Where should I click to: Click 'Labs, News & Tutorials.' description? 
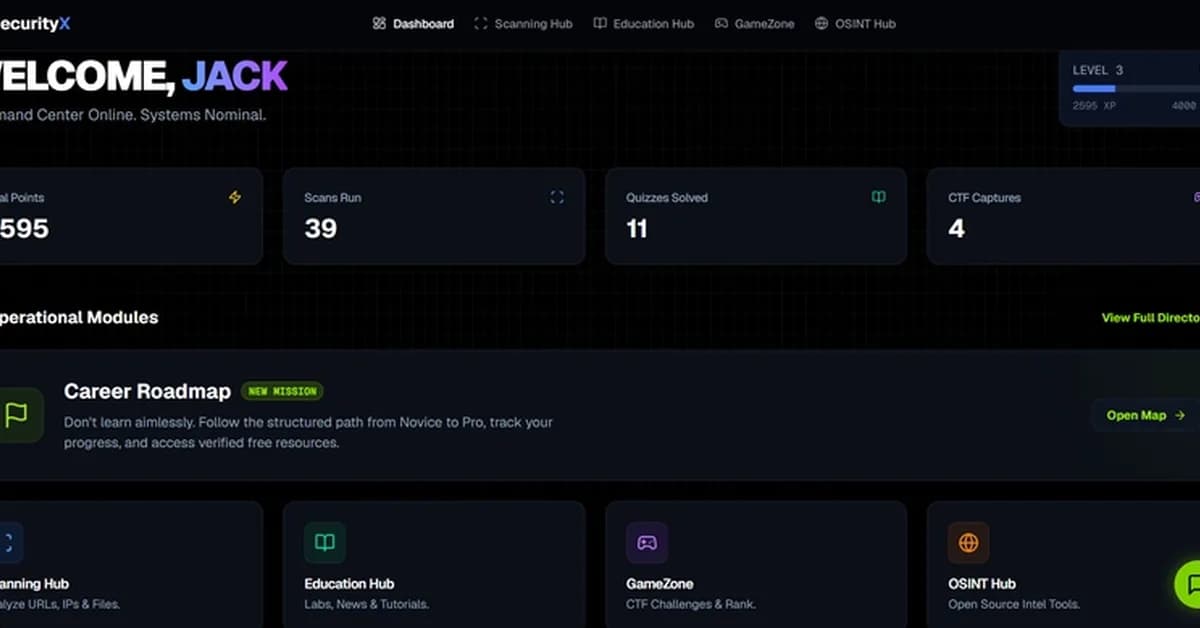tap(366, 605)
